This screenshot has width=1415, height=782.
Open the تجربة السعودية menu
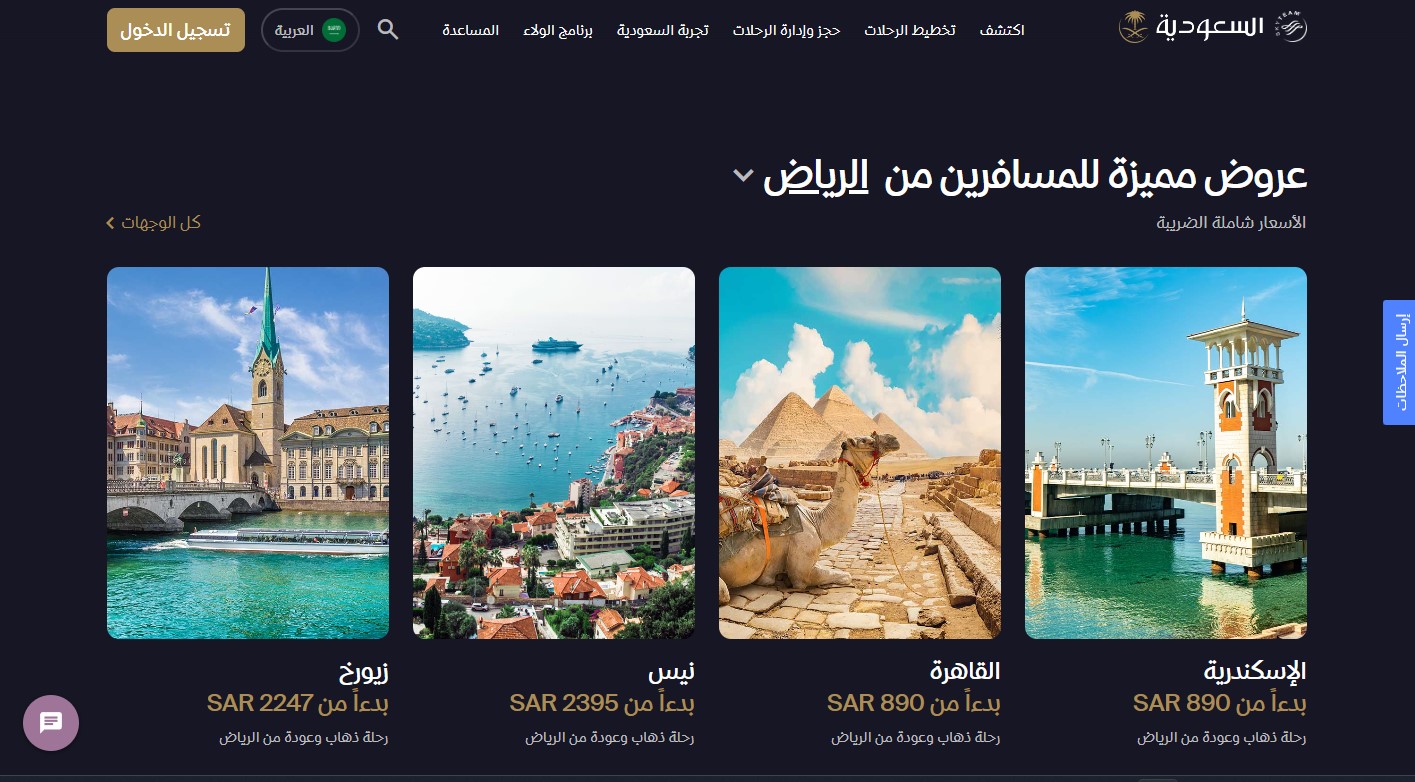(x=663, y=30)
